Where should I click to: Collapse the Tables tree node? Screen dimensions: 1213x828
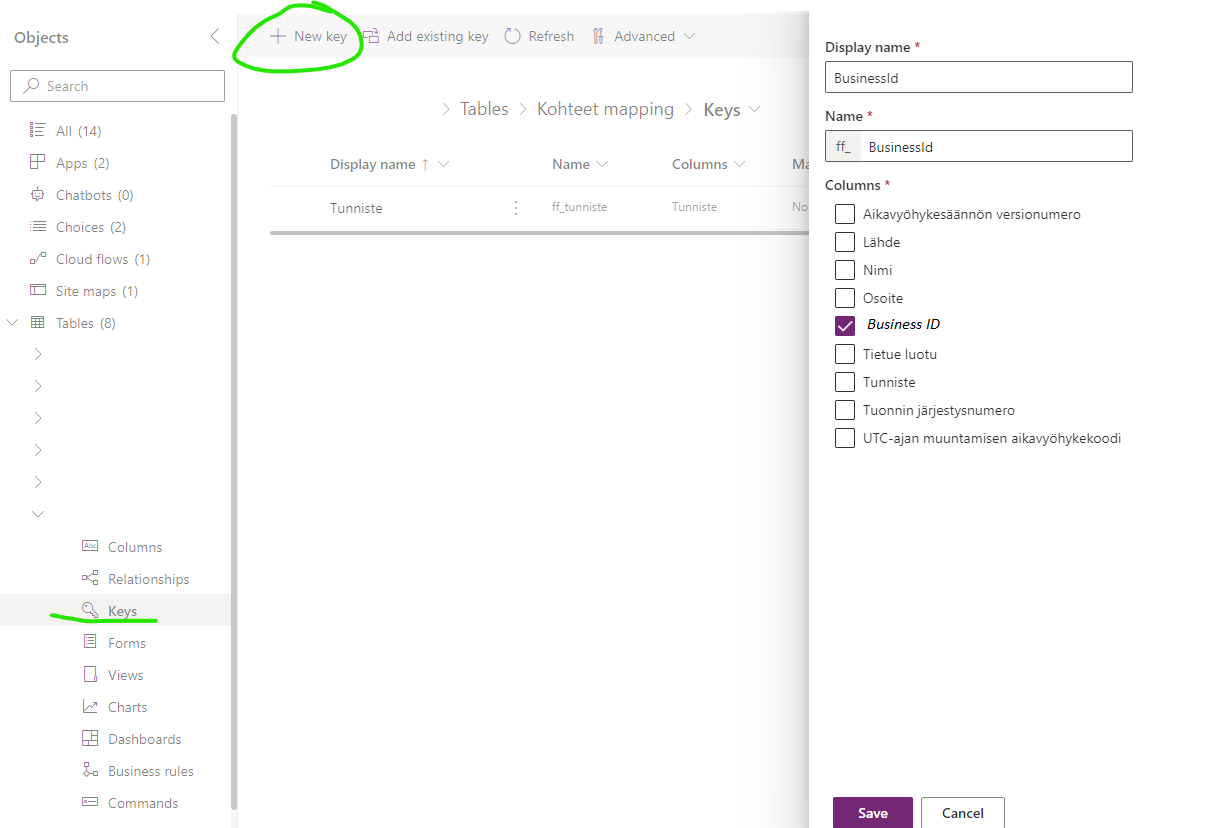(12, 323)
